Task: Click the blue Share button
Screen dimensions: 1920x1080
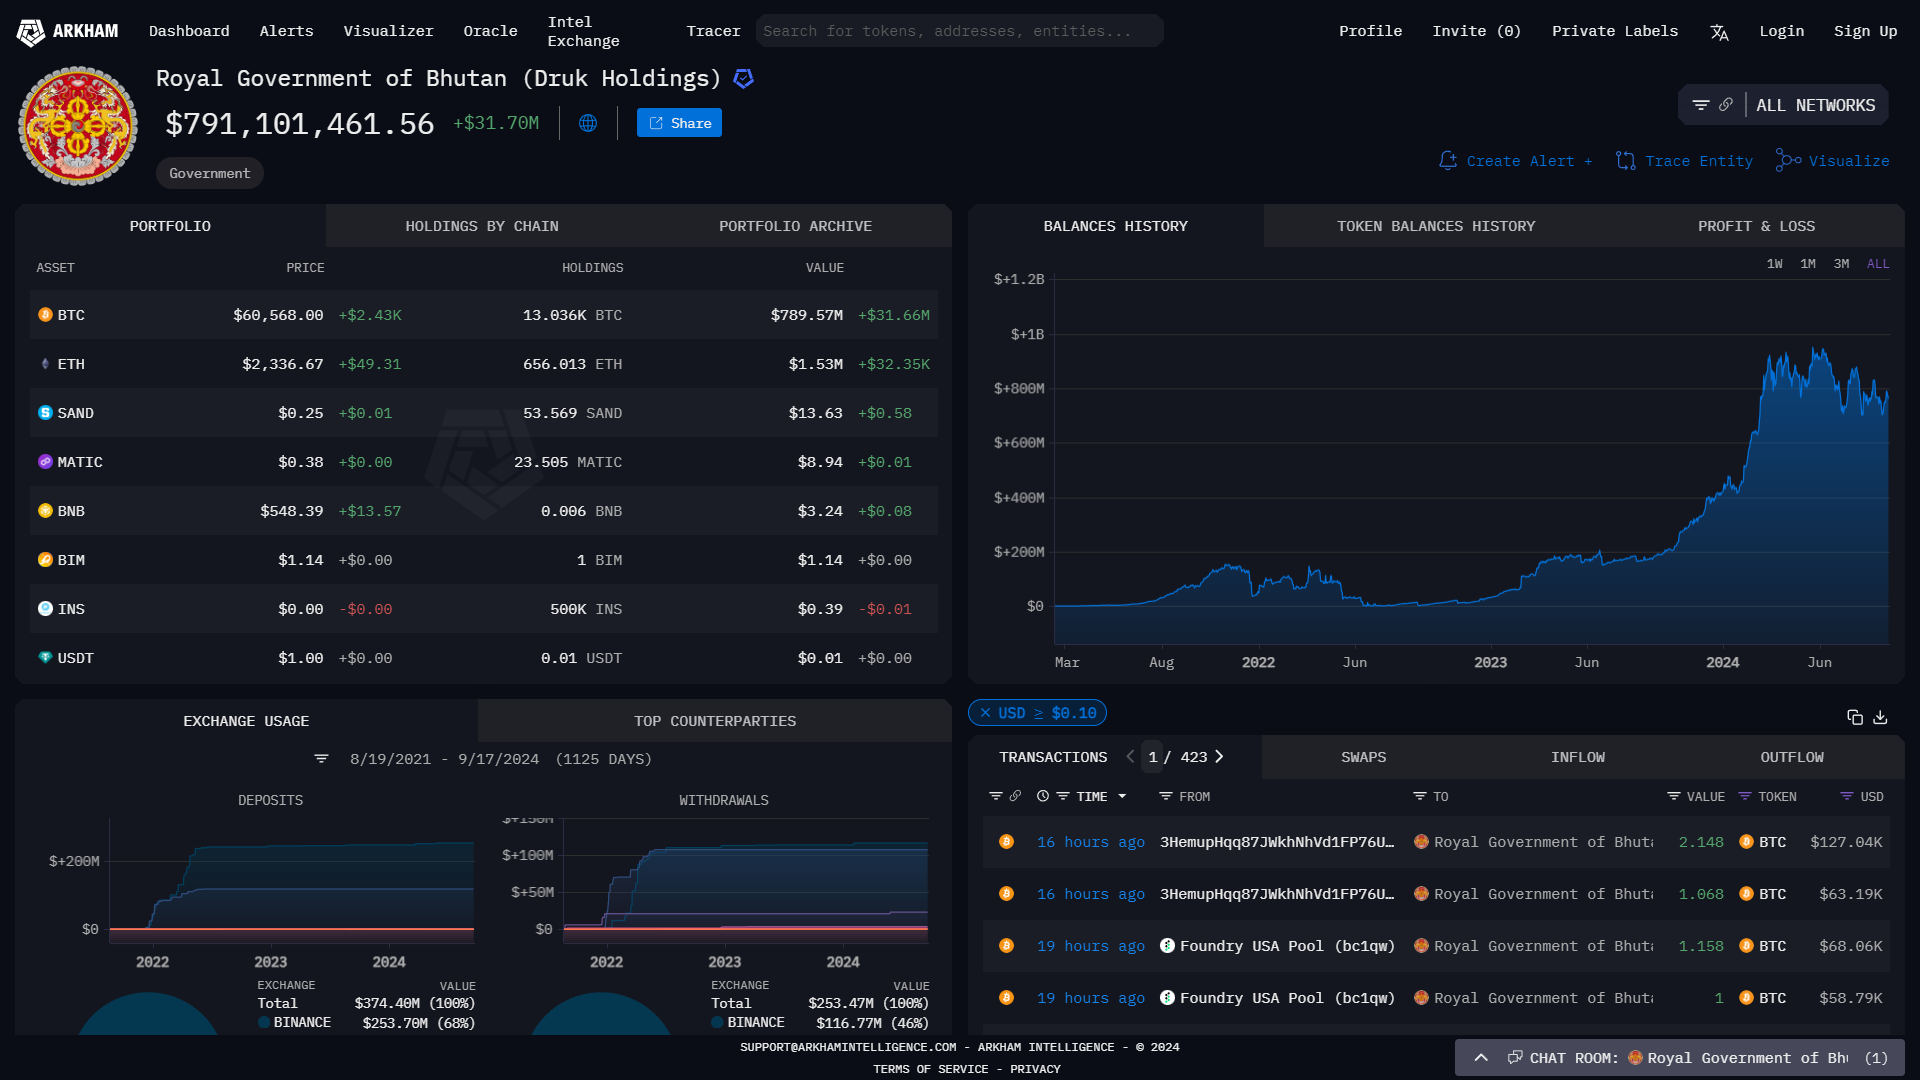Action: coord(679,123)
